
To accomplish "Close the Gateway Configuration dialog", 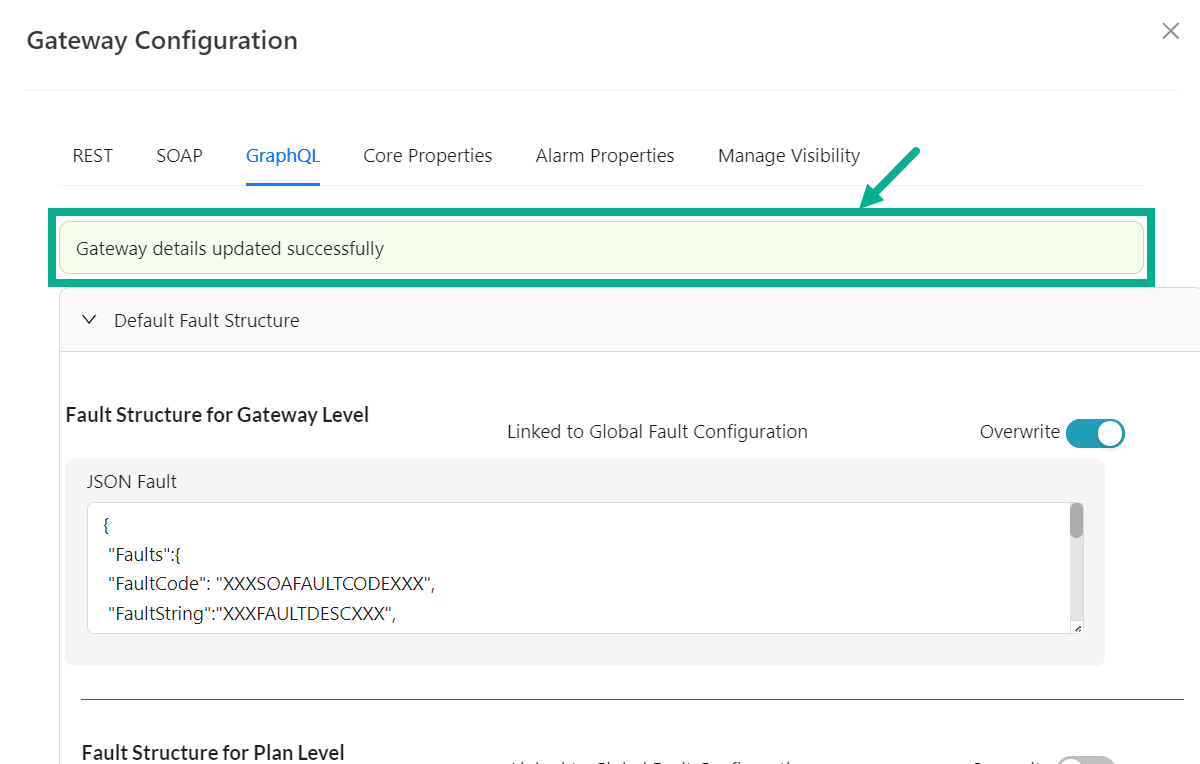I will [x=1170, y=31].
